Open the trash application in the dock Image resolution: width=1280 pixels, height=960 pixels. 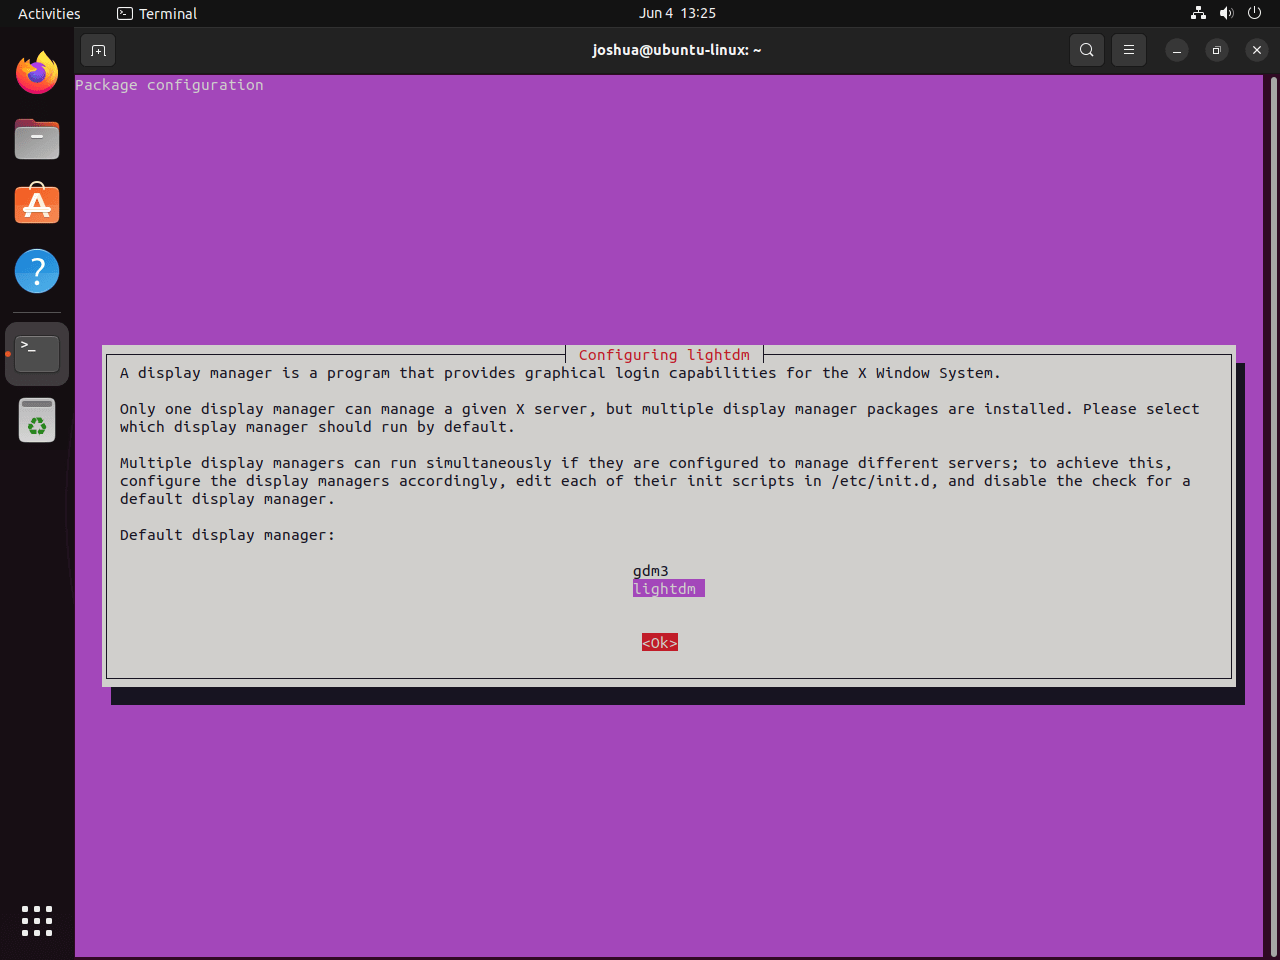(x=36, y=420)
